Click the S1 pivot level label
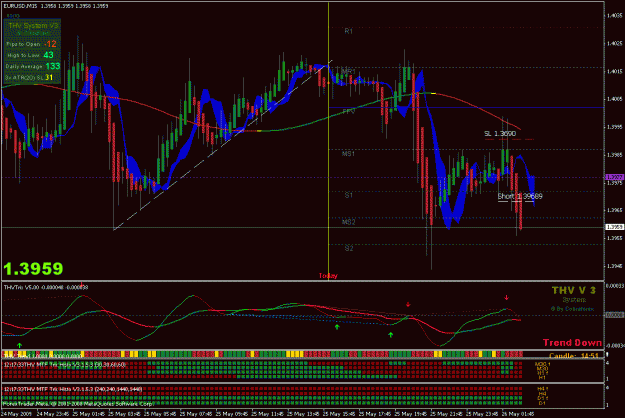The height and width of the screenshot is (418, 625). click(348, 195)
